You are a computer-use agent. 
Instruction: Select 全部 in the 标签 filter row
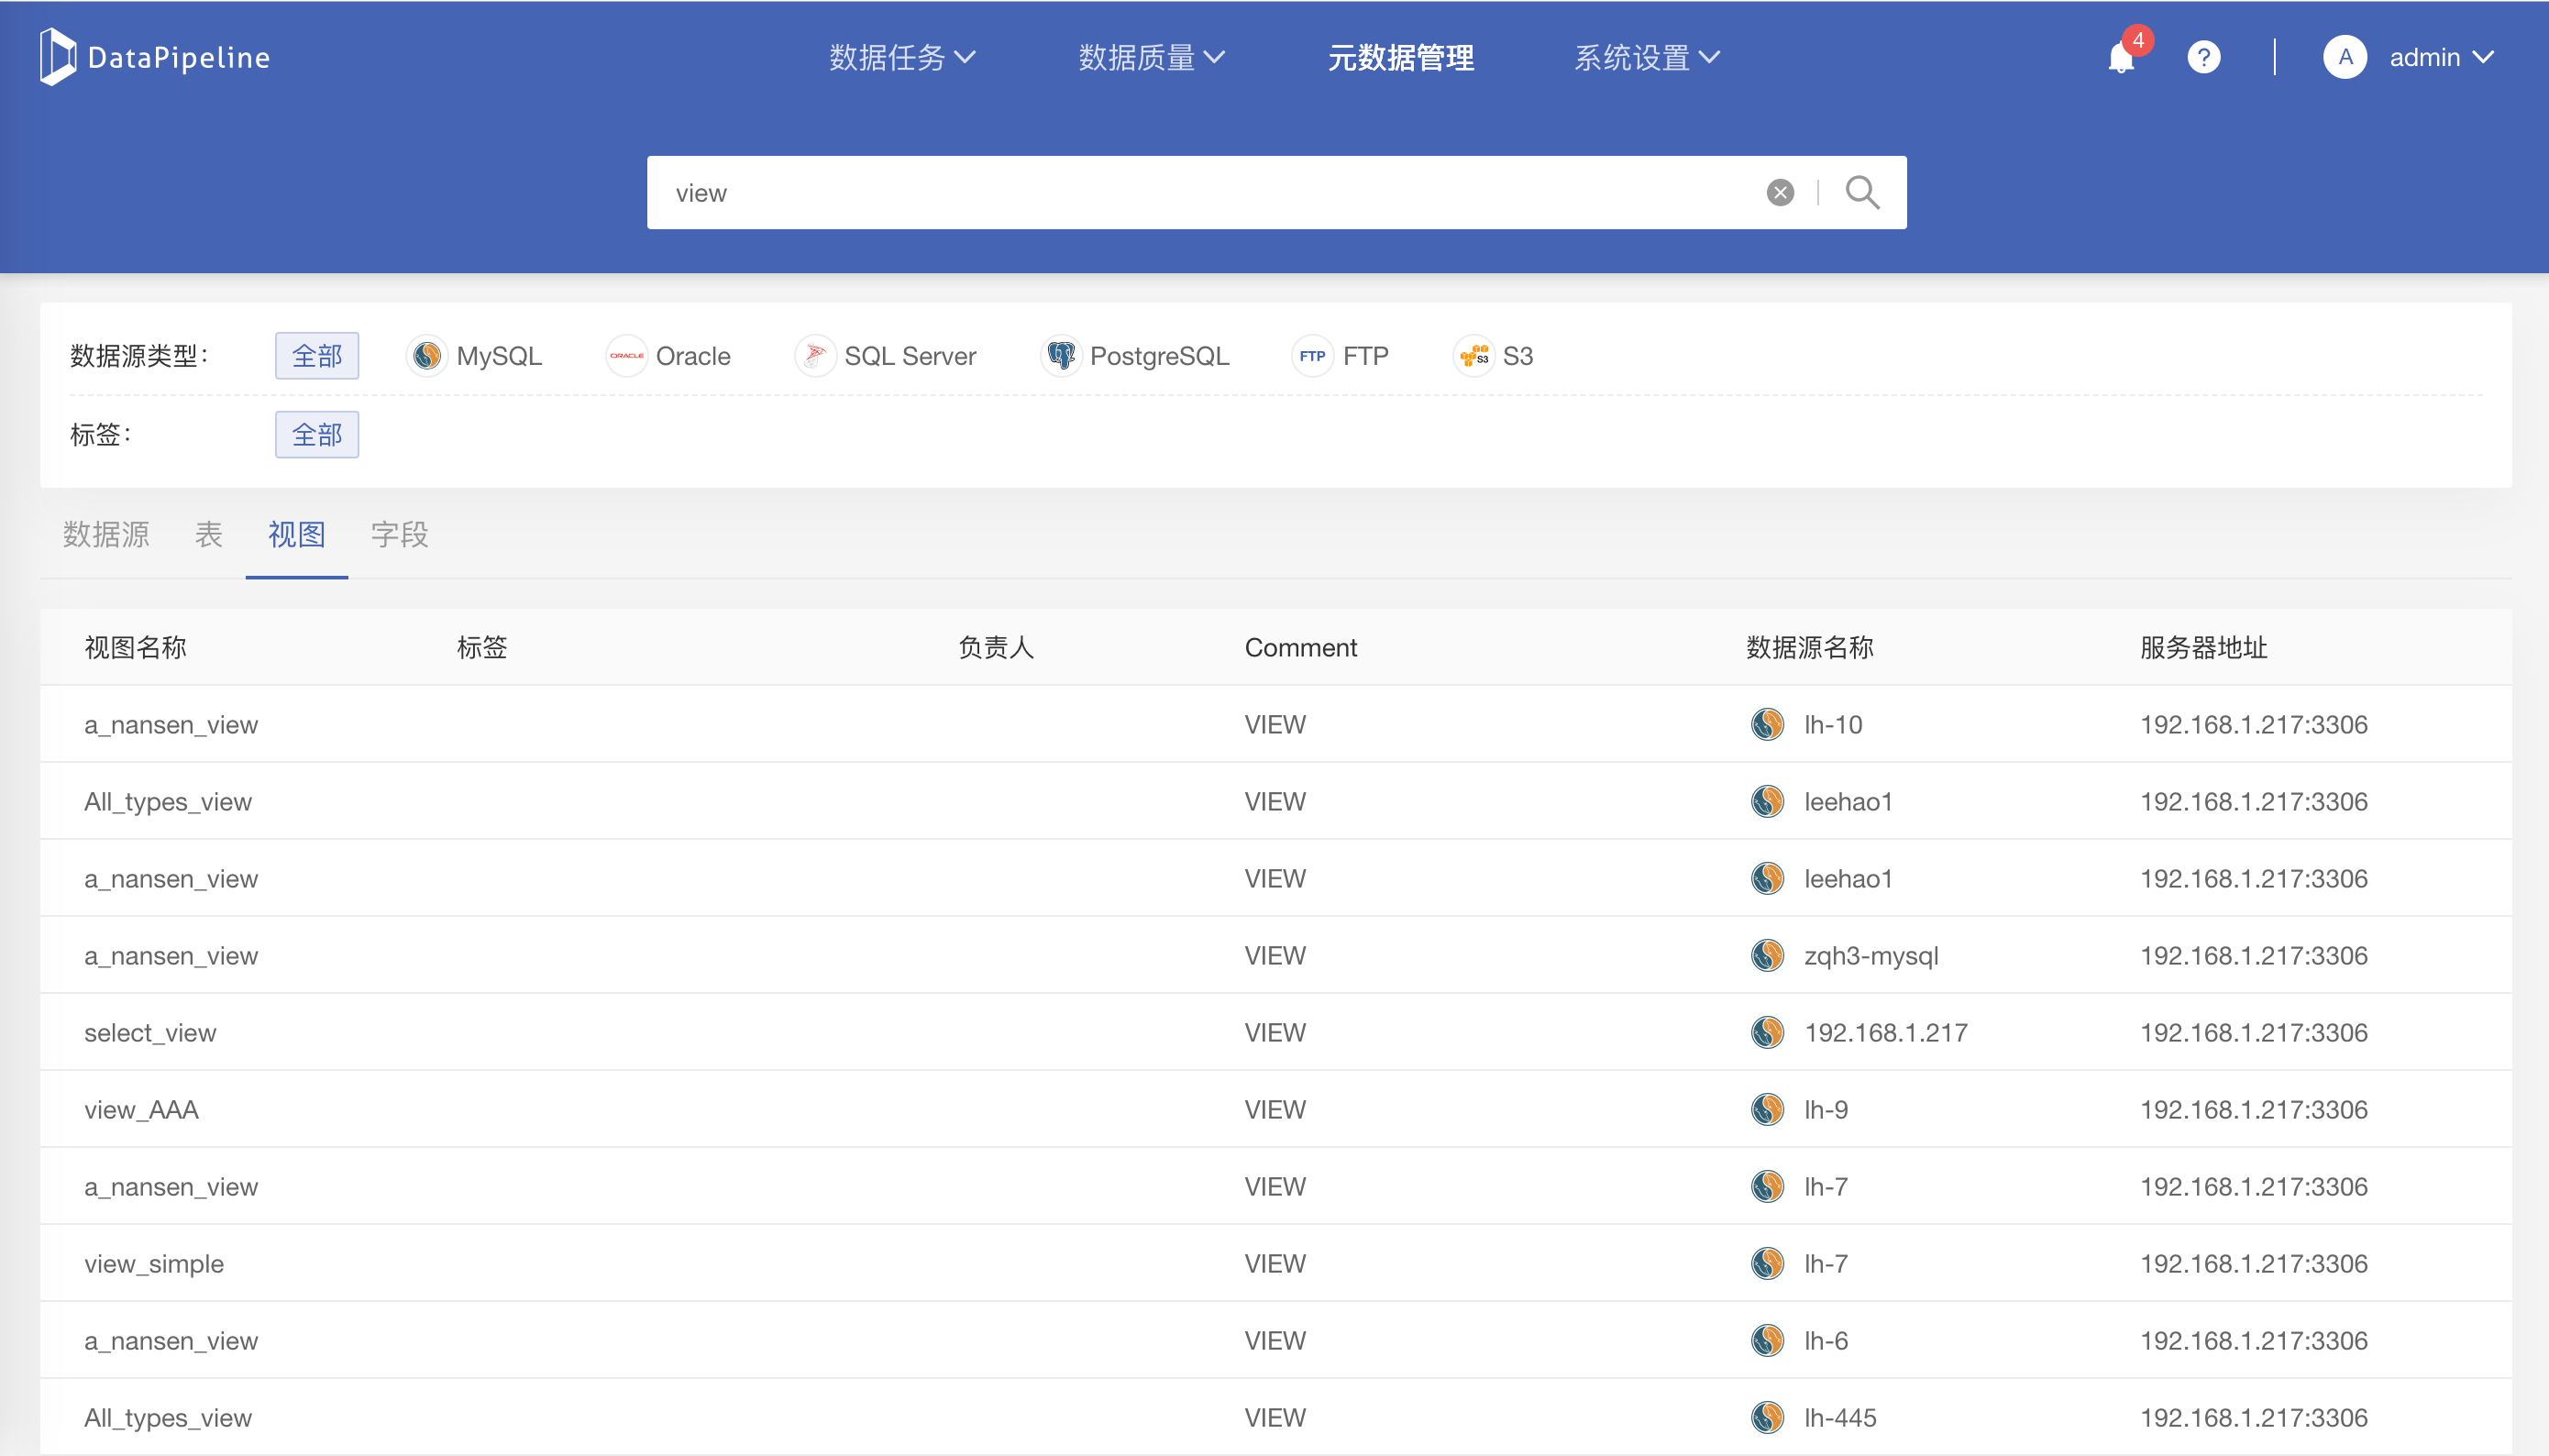317,435
